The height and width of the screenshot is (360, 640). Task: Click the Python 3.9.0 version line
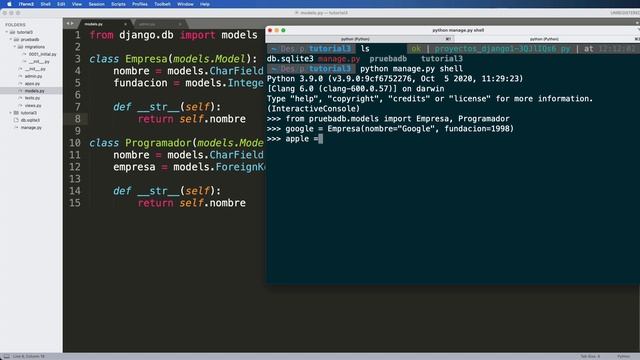pos(395,78)
